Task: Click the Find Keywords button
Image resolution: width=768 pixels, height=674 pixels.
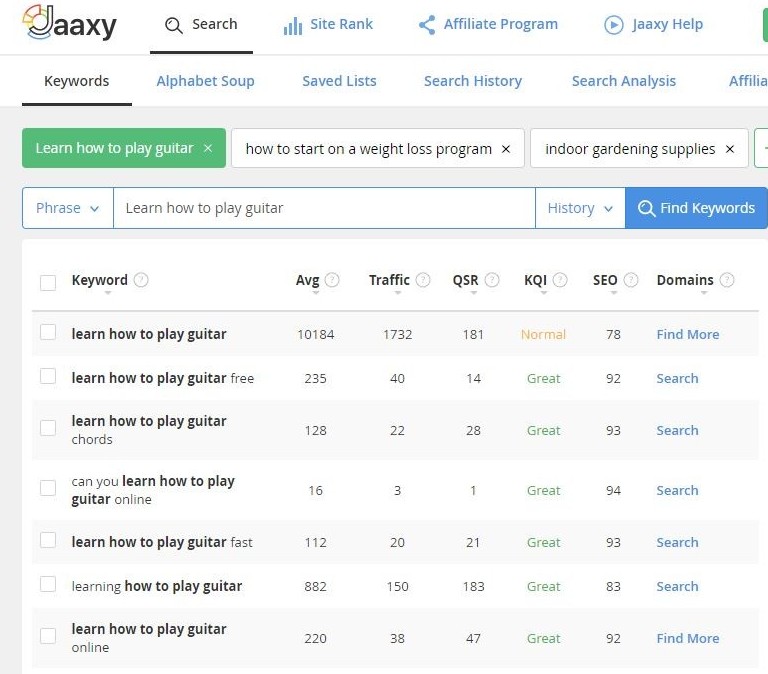Action: point(696,208)
